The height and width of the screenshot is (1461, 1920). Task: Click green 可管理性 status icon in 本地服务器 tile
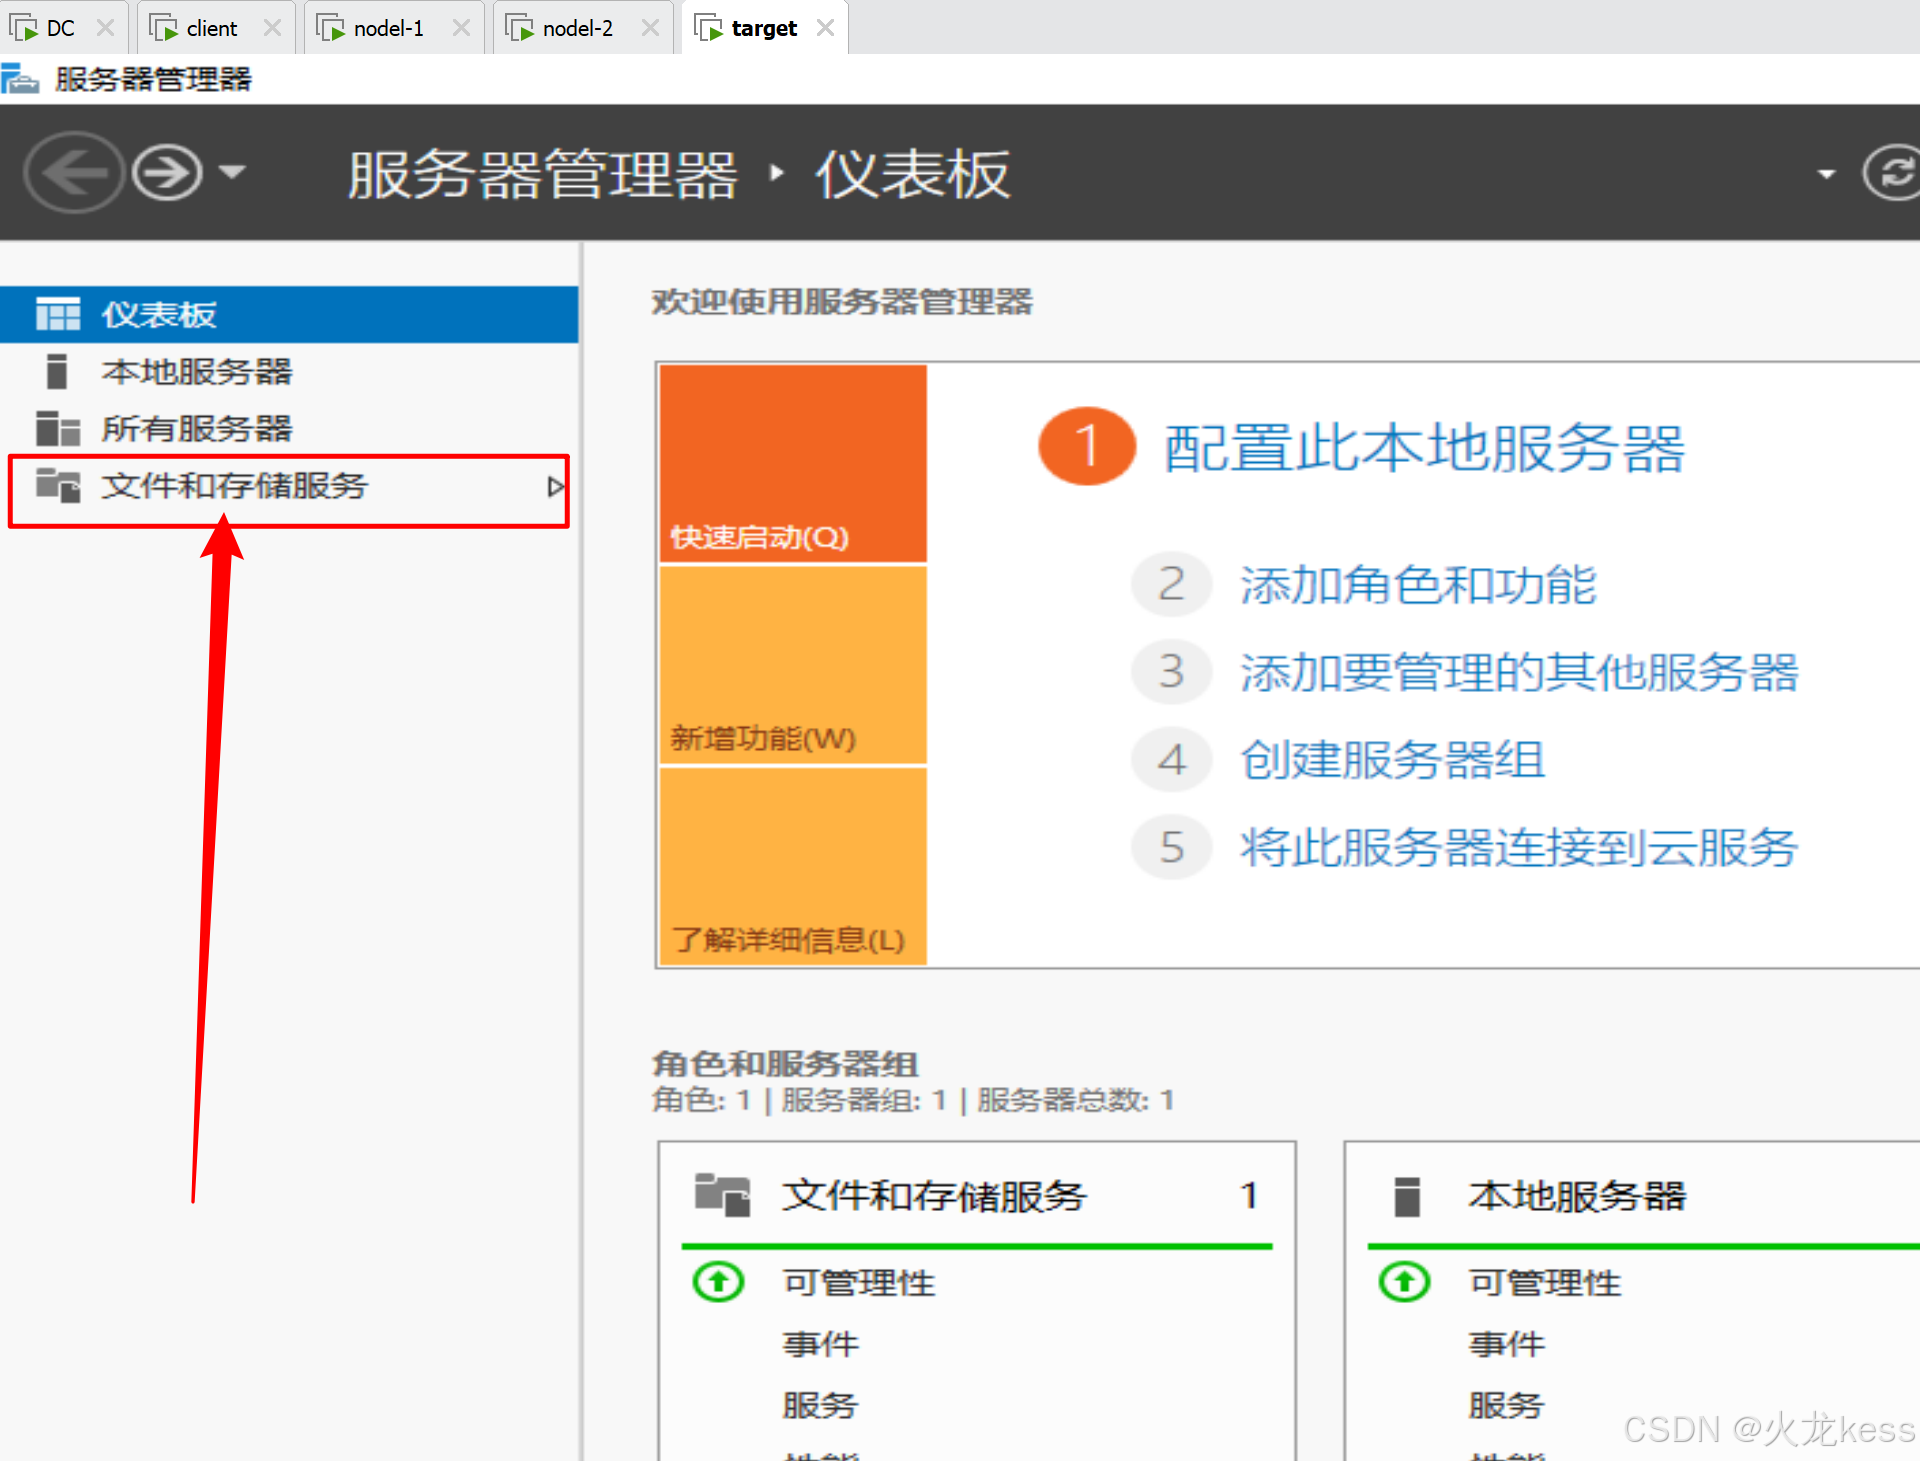[x=1404, y=1281]
